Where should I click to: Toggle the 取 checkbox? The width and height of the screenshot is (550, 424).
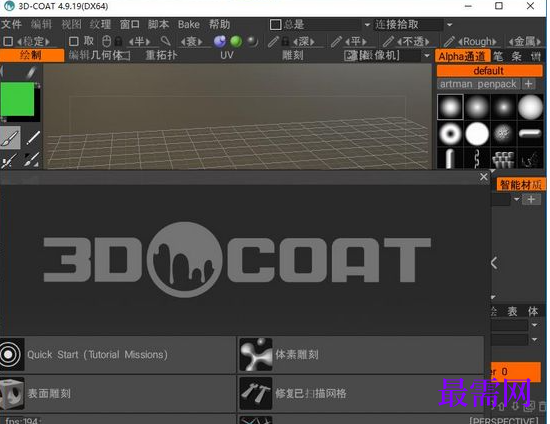click(73, 41)
